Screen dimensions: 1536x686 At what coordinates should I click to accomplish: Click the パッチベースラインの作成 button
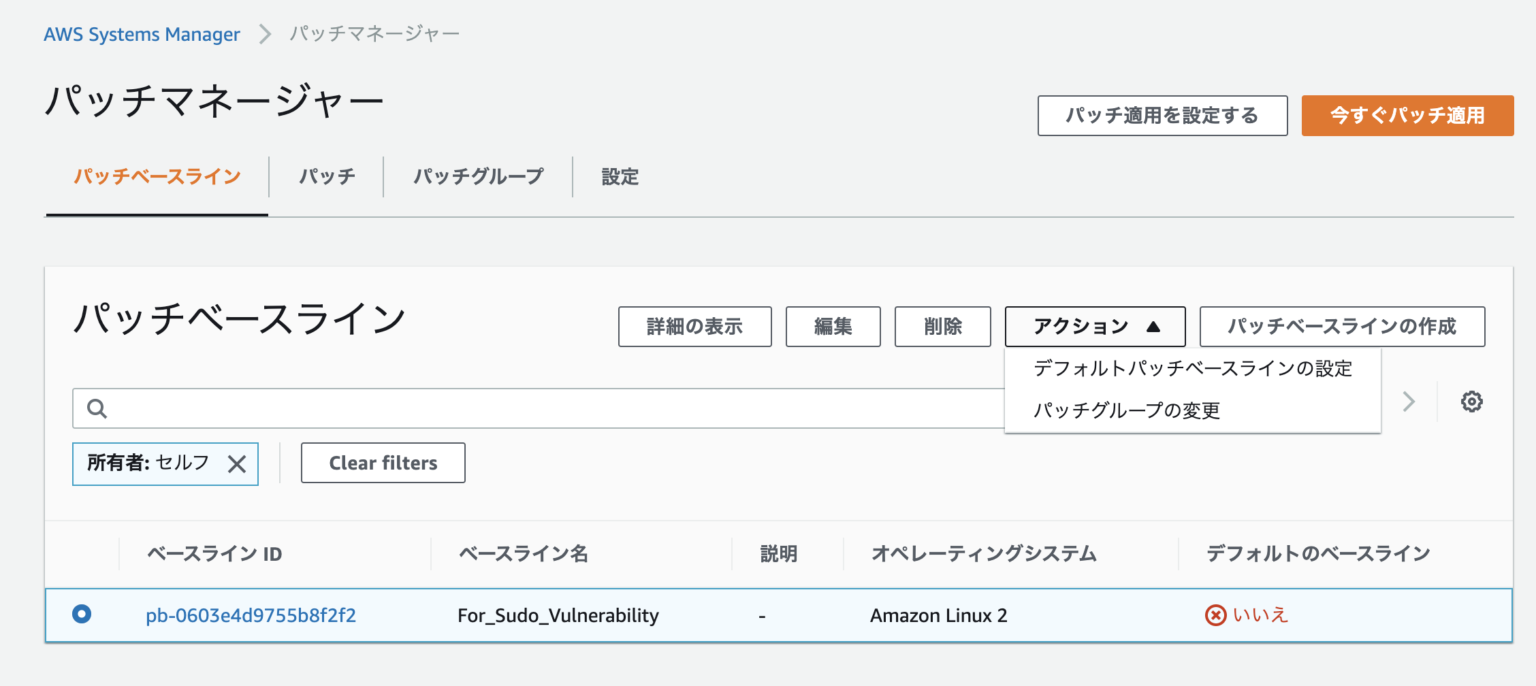click(1342, 326)
